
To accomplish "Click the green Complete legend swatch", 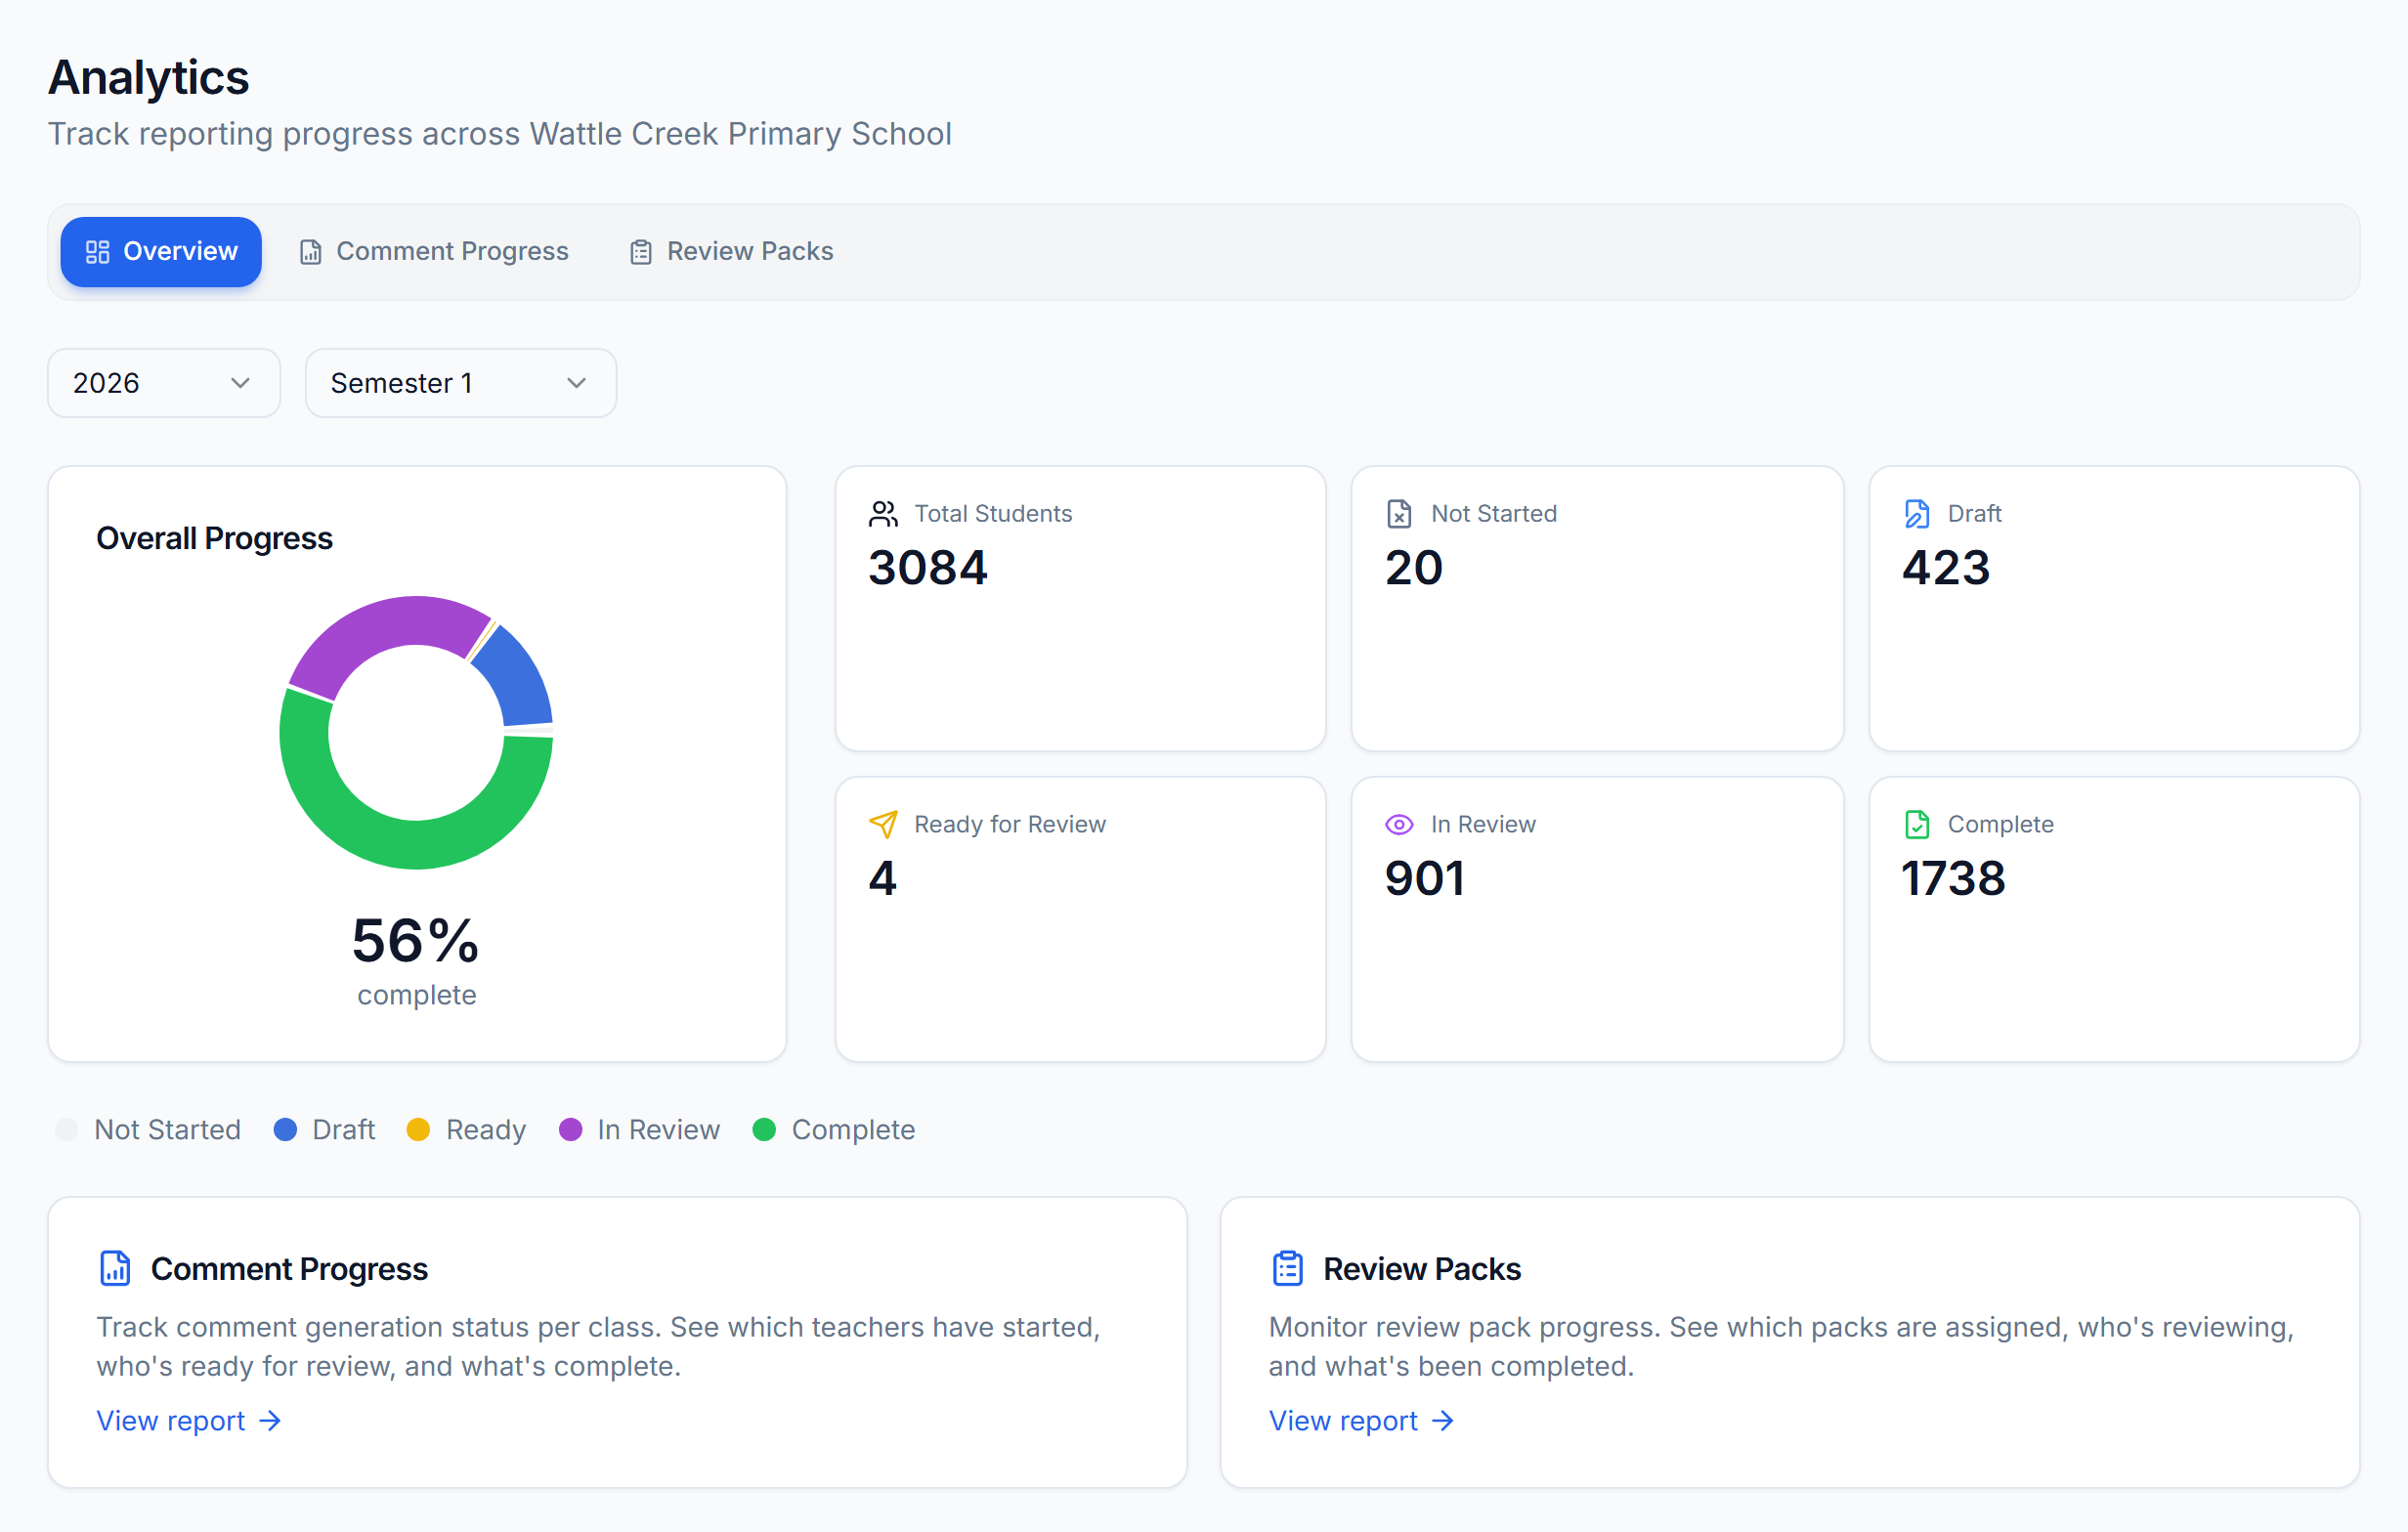I will pyautogui.click(x=764, y=1130).
